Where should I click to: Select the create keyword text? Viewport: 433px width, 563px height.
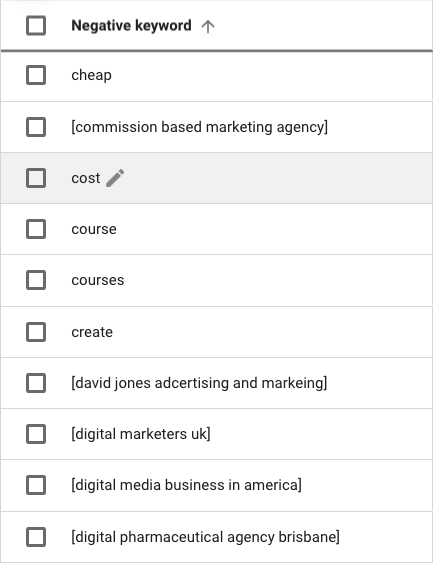coord(92,332)
